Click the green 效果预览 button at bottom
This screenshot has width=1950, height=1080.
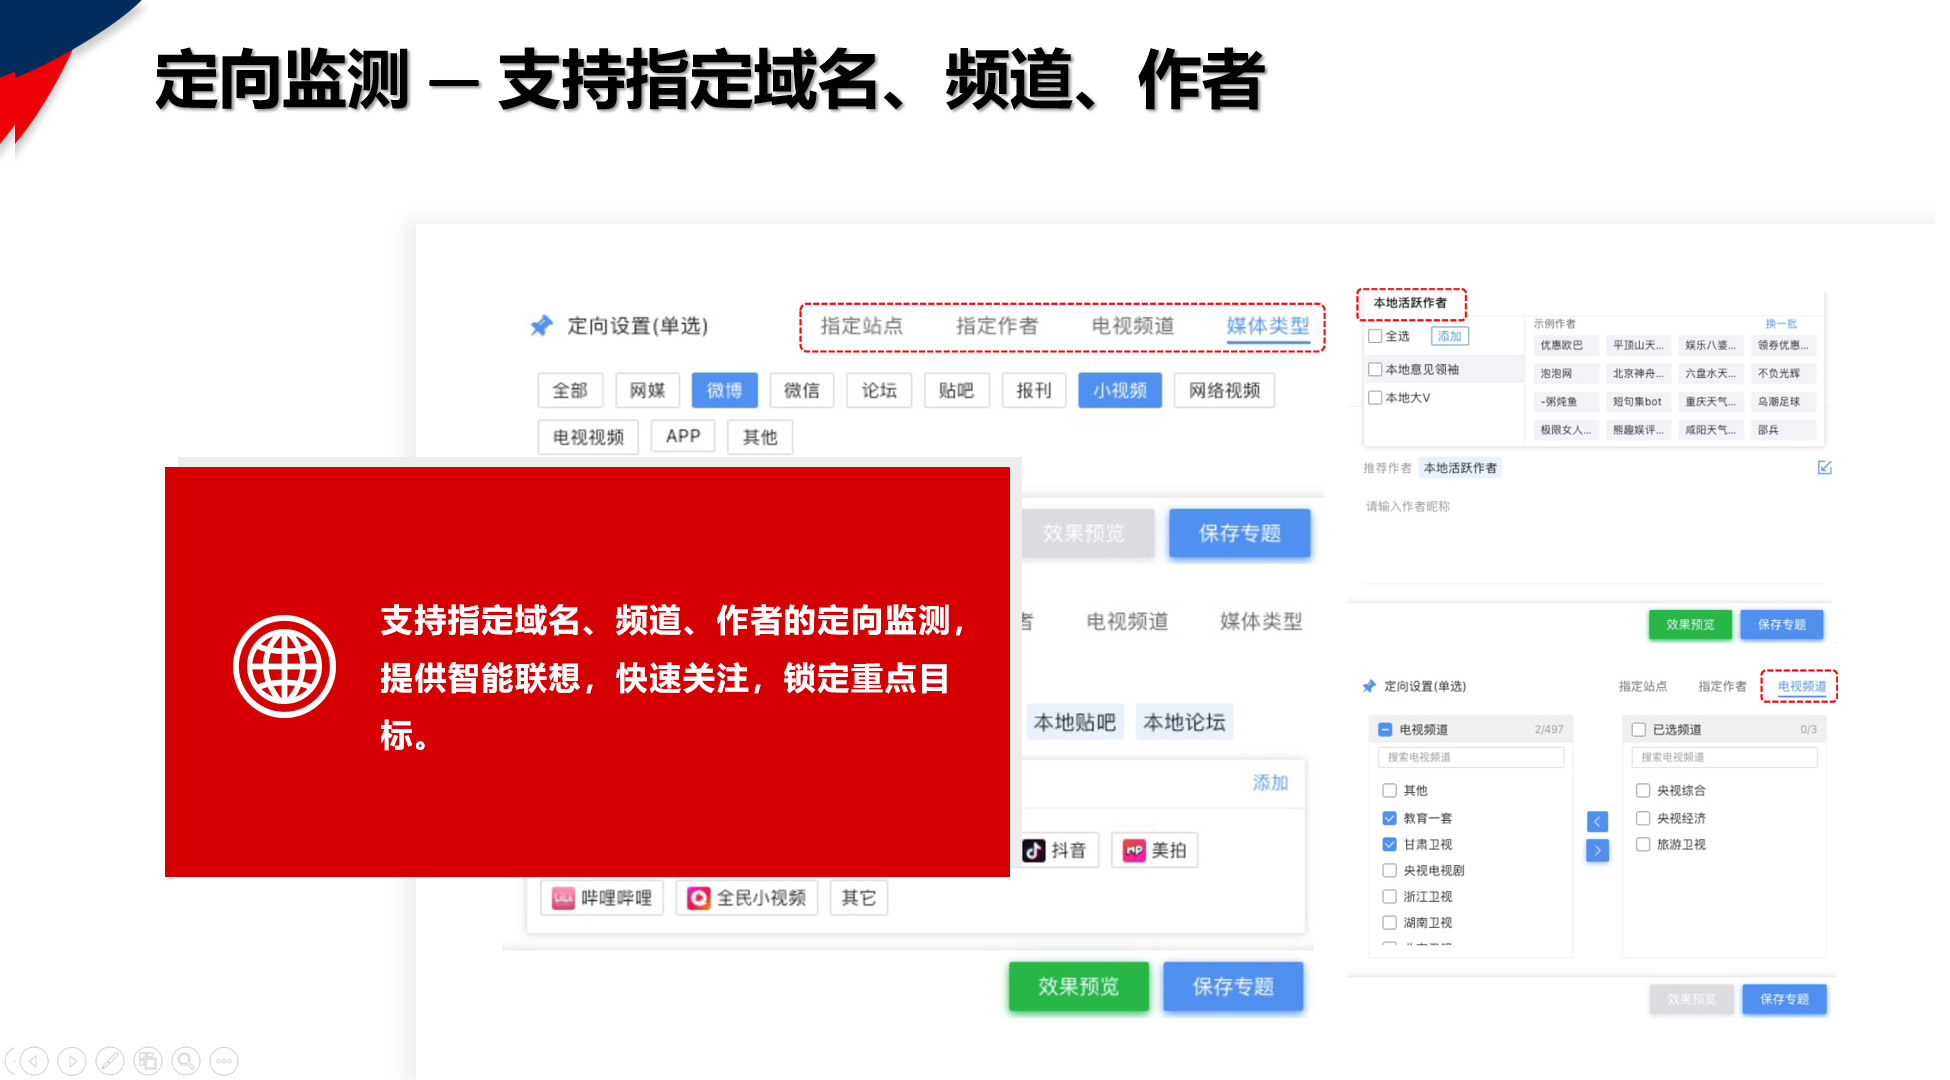1078,986
